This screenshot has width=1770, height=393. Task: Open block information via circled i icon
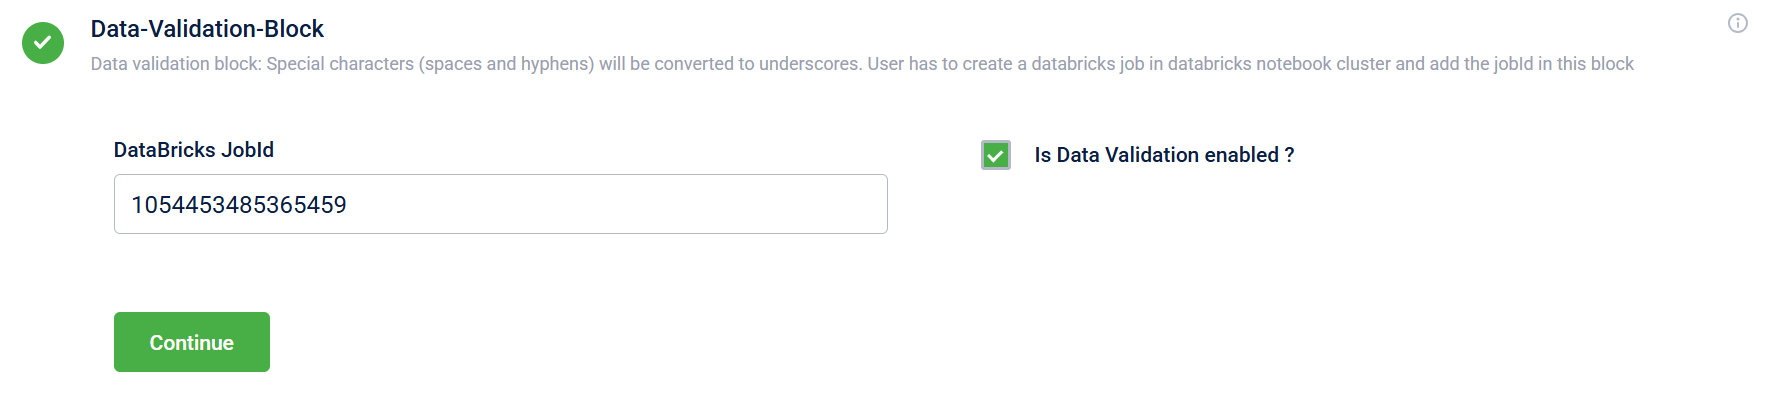(x=1738, y=23)
